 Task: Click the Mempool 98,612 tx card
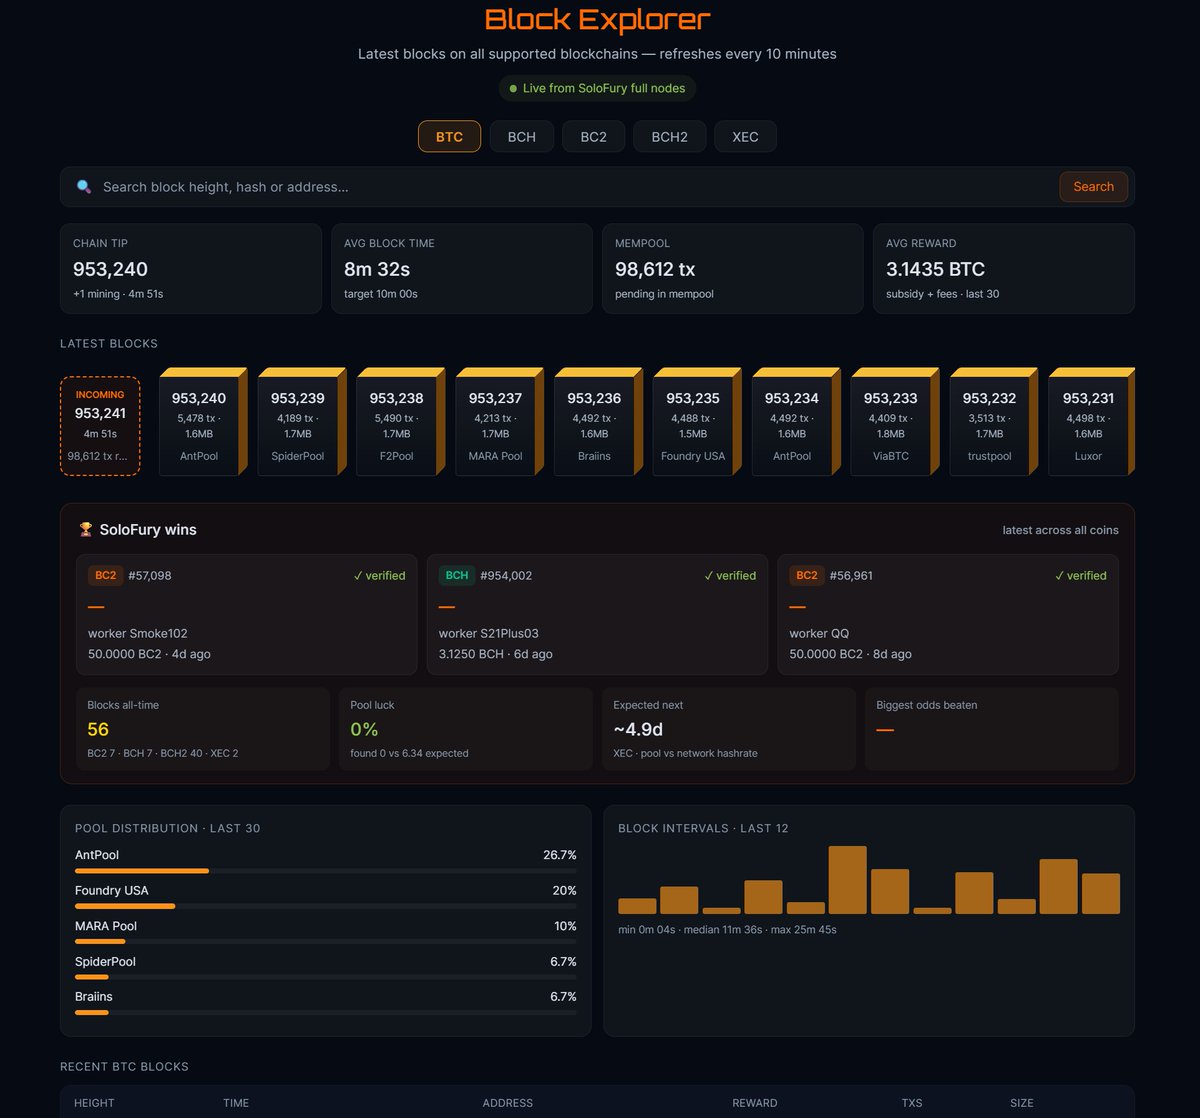[733, 268]
